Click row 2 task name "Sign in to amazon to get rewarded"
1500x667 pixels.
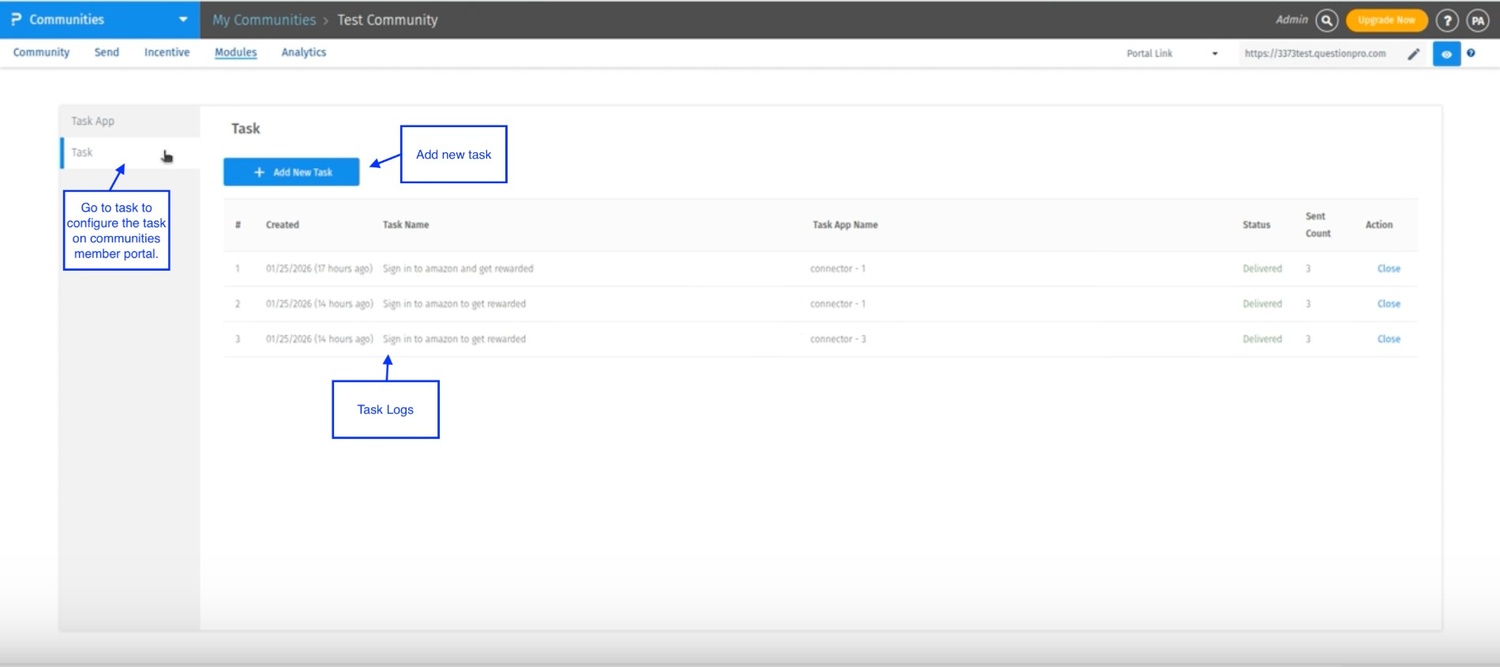(454, 304)
